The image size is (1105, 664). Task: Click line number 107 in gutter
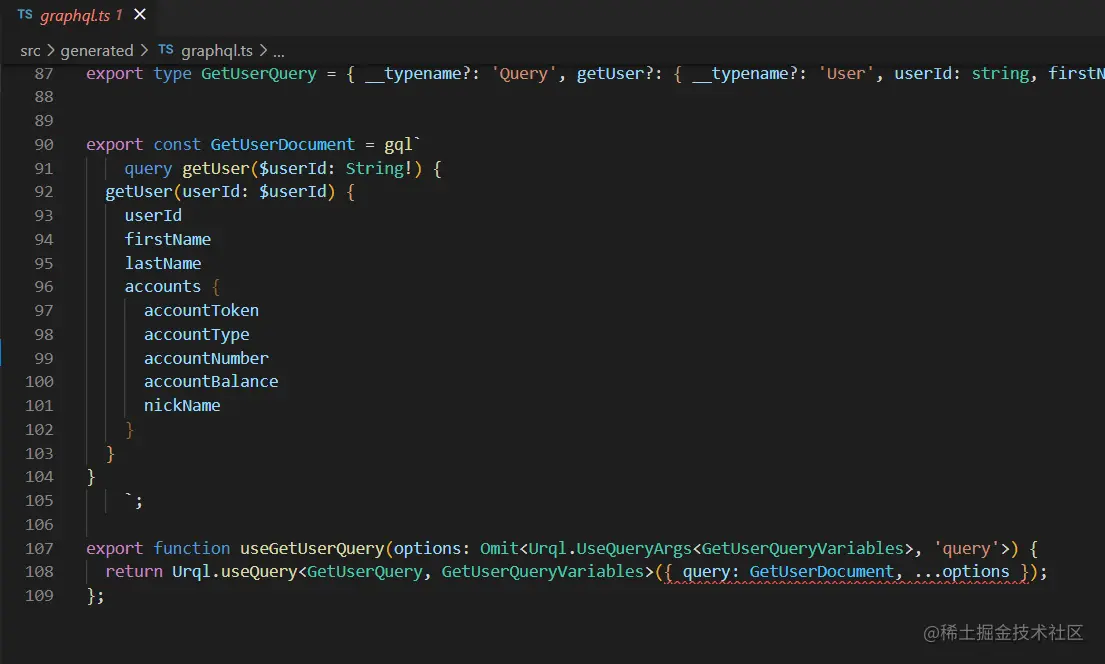tap(39, 549)
